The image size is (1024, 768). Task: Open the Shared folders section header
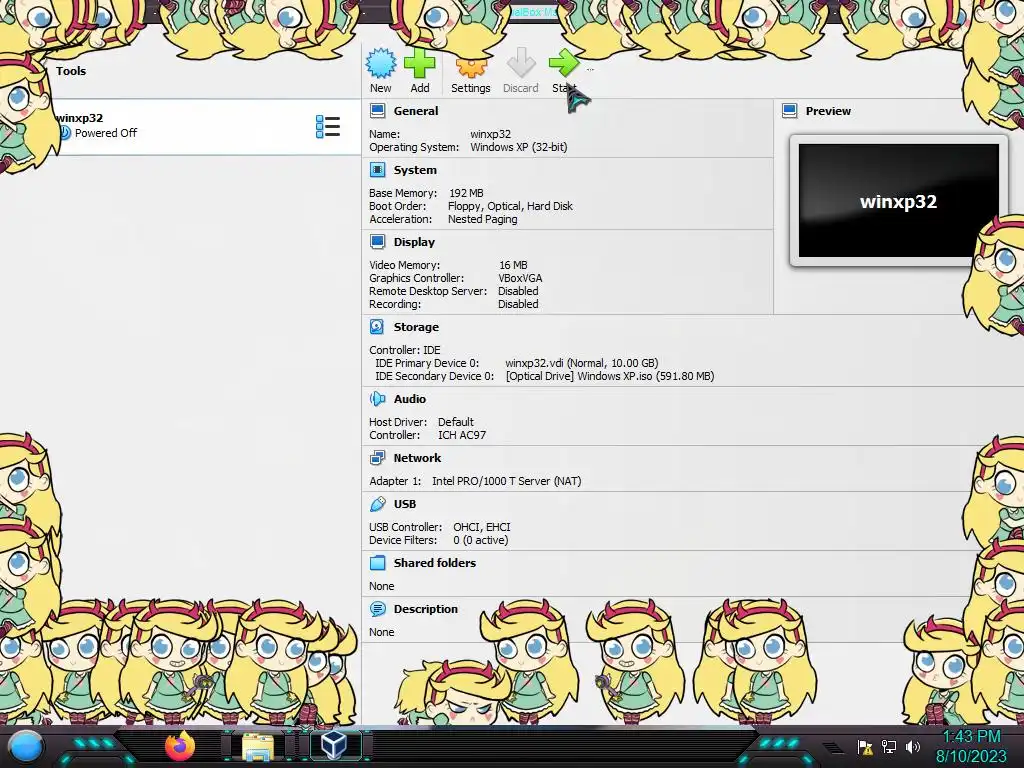click(x=434, y=563)
